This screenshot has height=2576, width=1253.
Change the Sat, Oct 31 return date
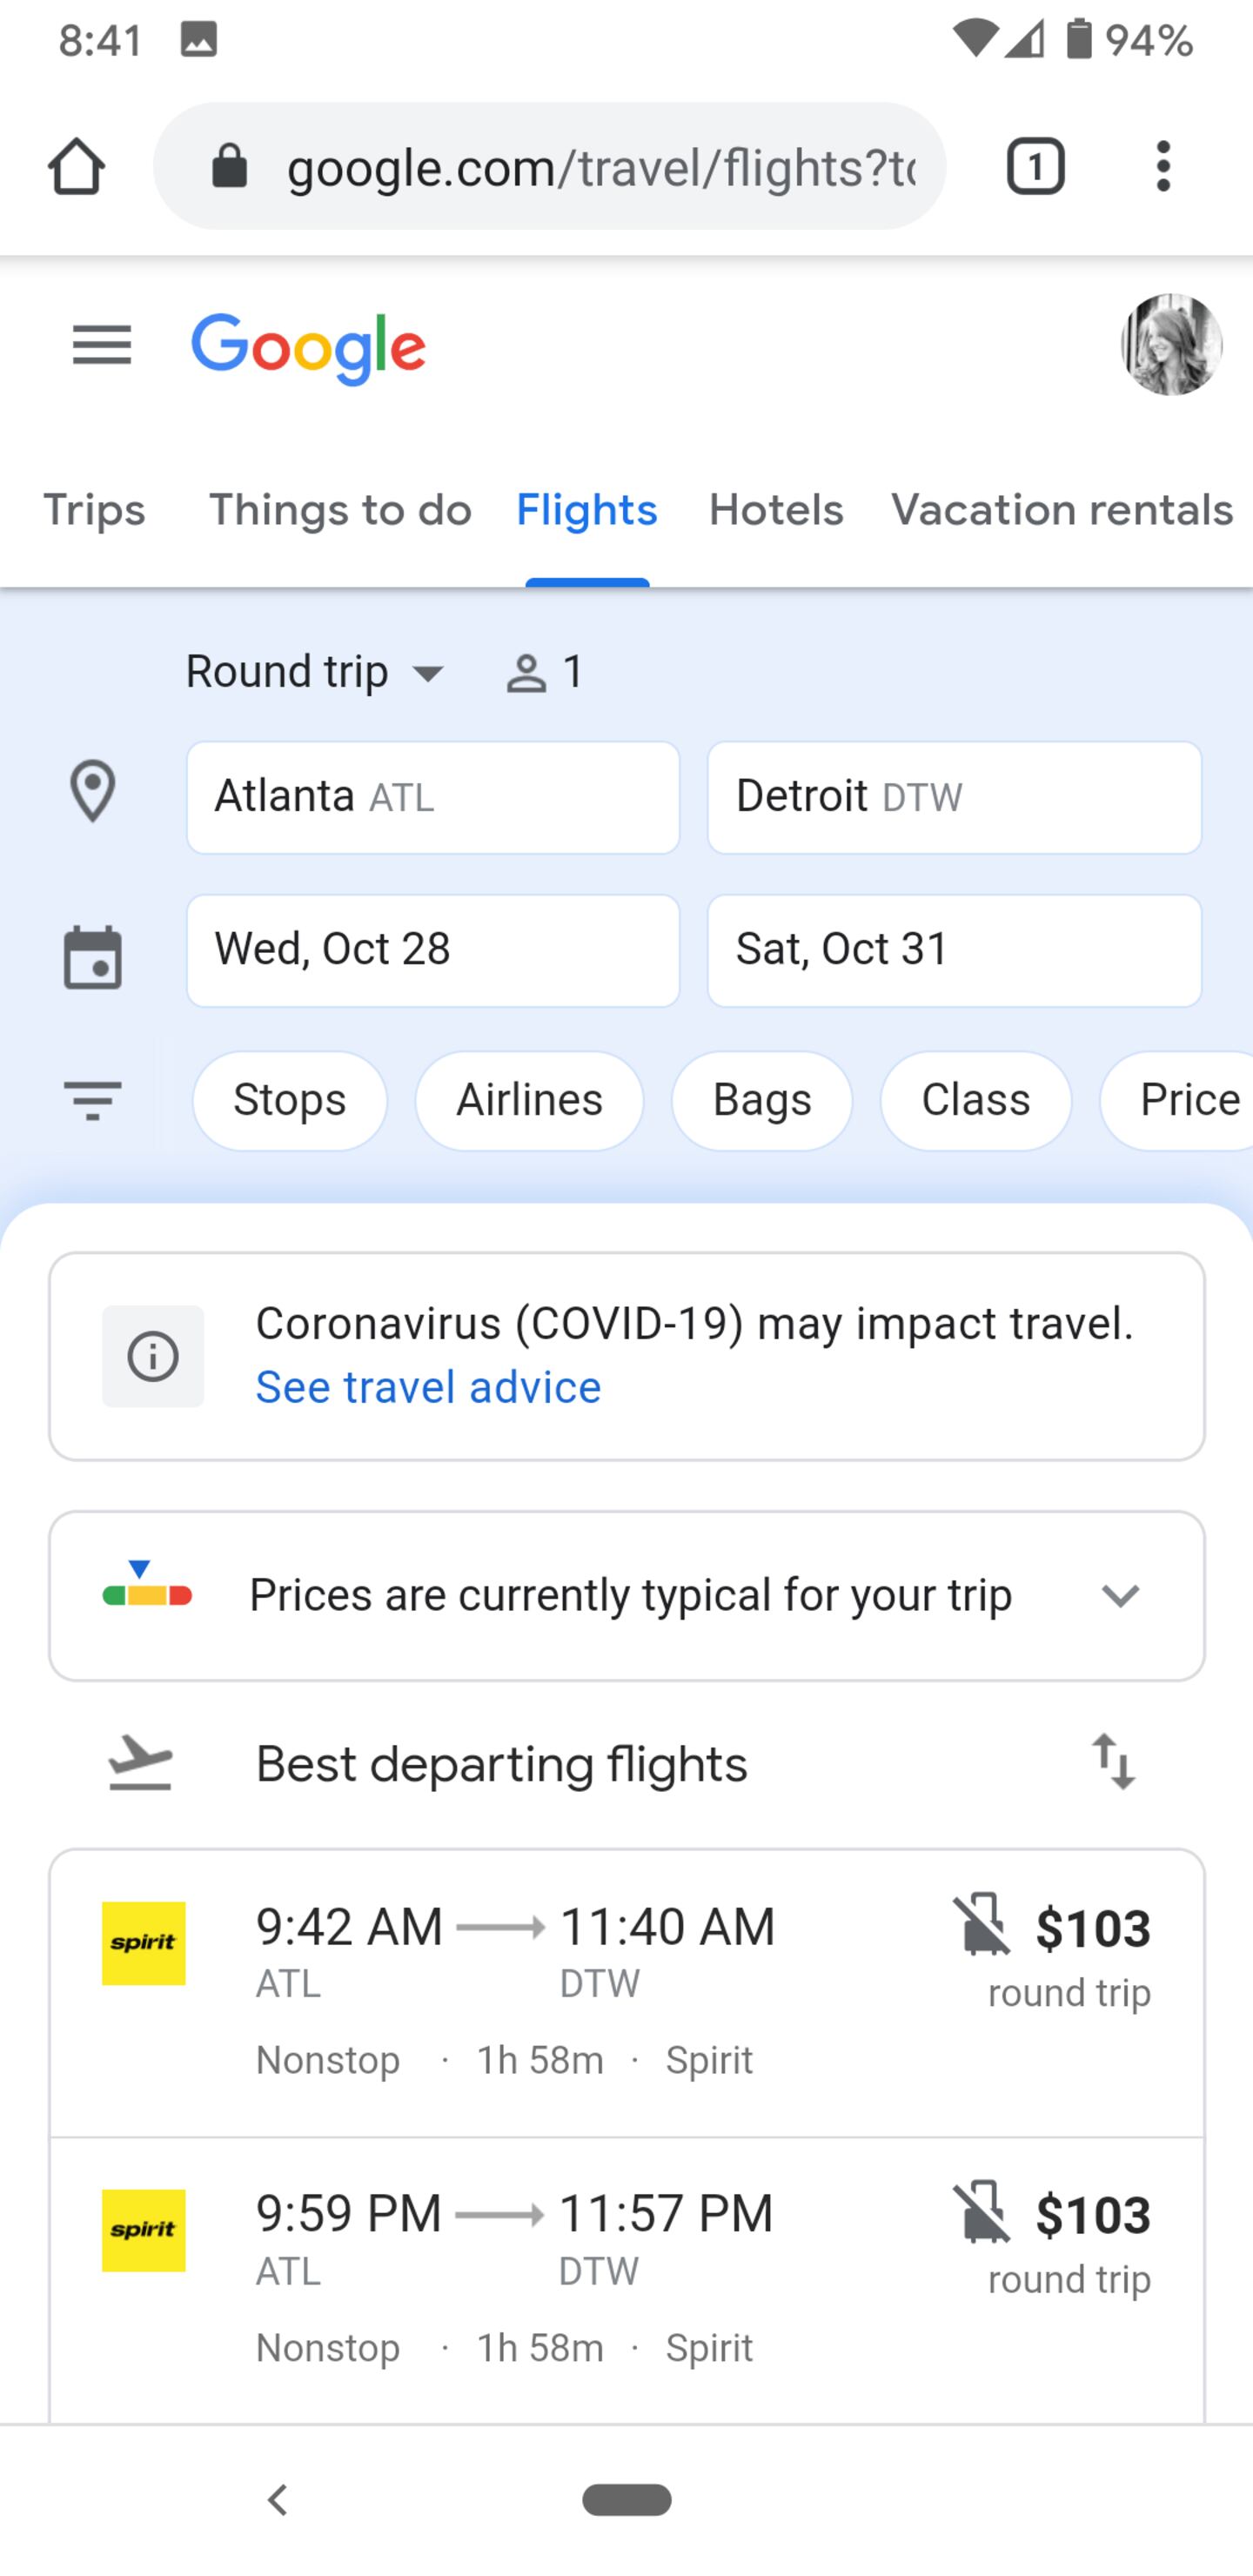point(954,950)
